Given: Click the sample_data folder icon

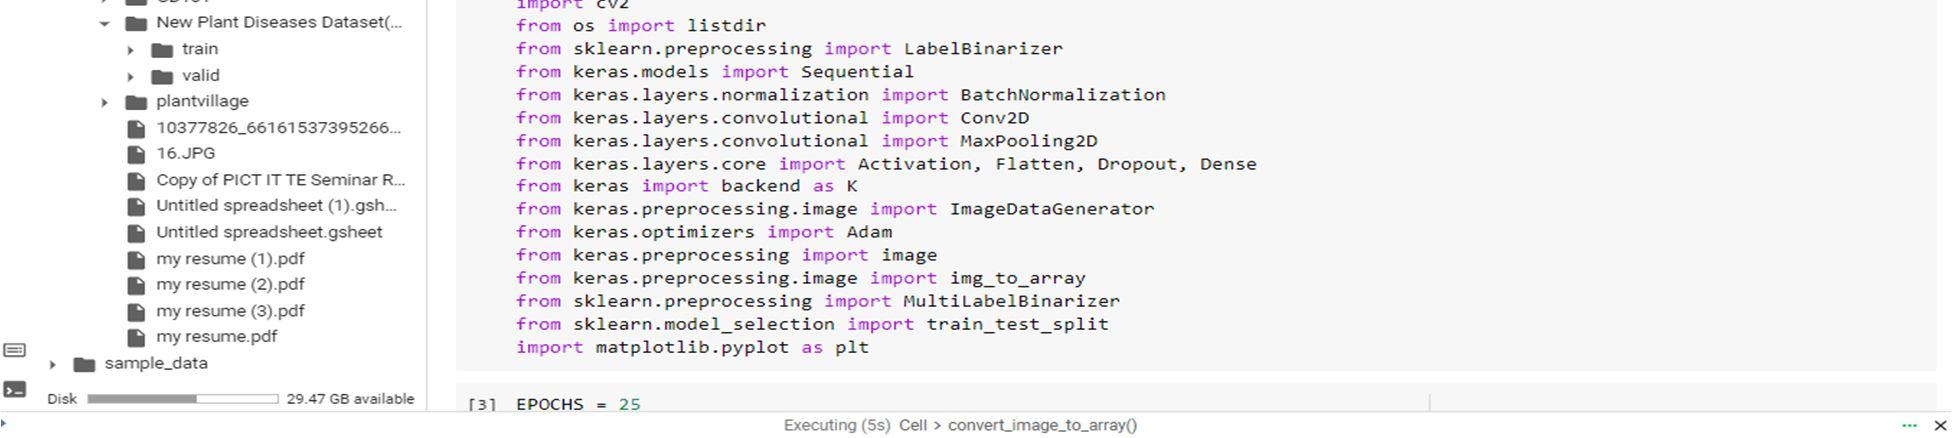Looking at the screenshot, I should coord(84,364).
